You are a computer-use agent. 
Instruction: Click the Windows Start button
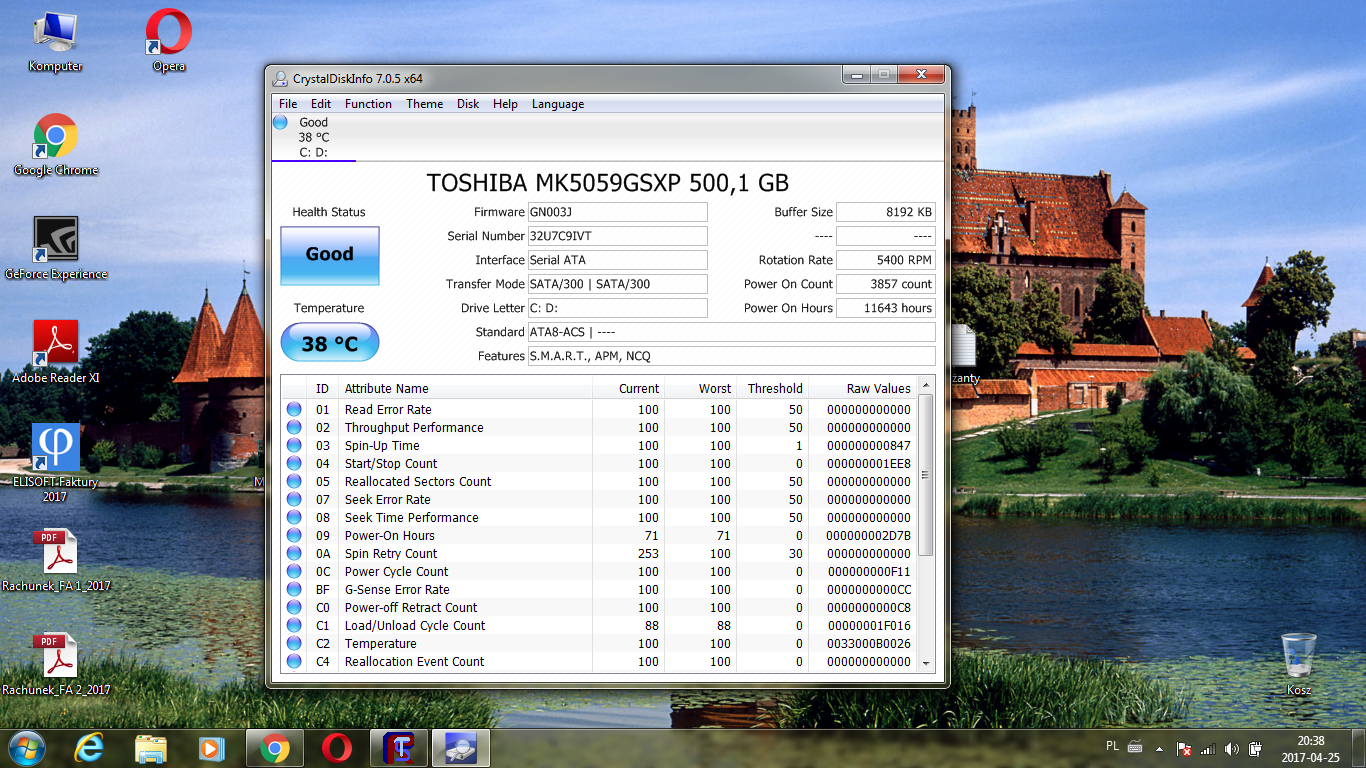pos(26,748)
